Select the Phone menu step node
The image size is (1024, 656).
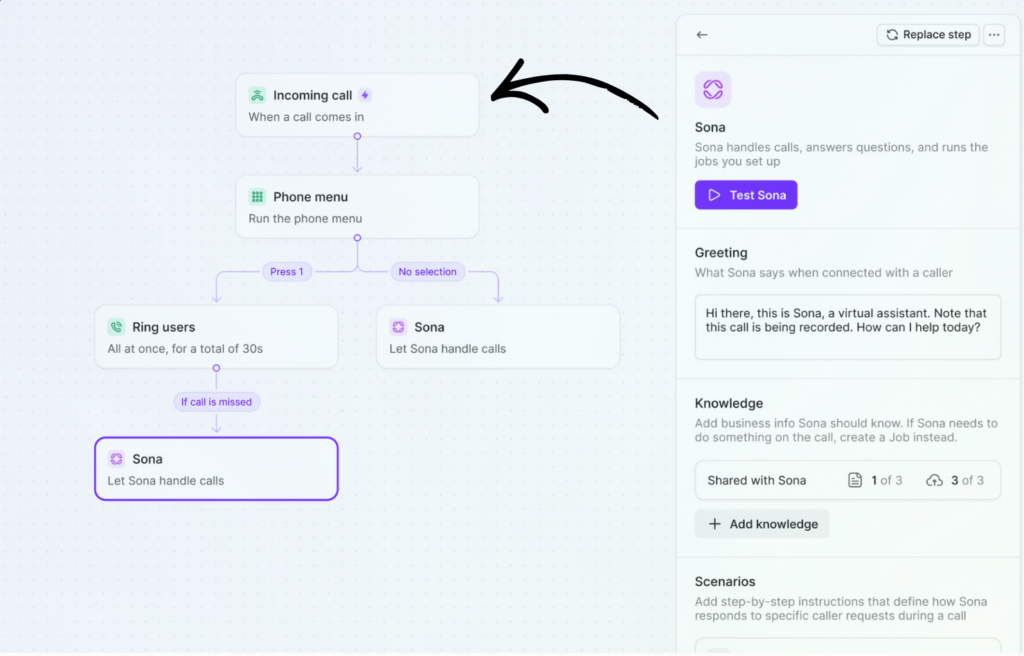(x=357, y=207)
